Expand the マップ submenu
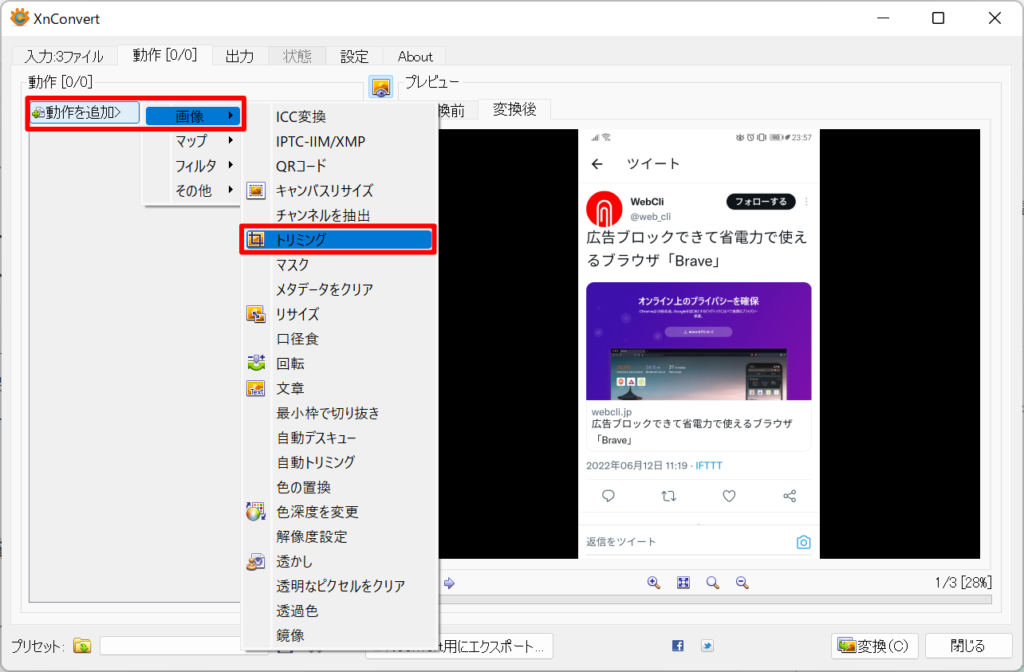1024x672 pixels. pyautogui.click(x=190, y=141)
